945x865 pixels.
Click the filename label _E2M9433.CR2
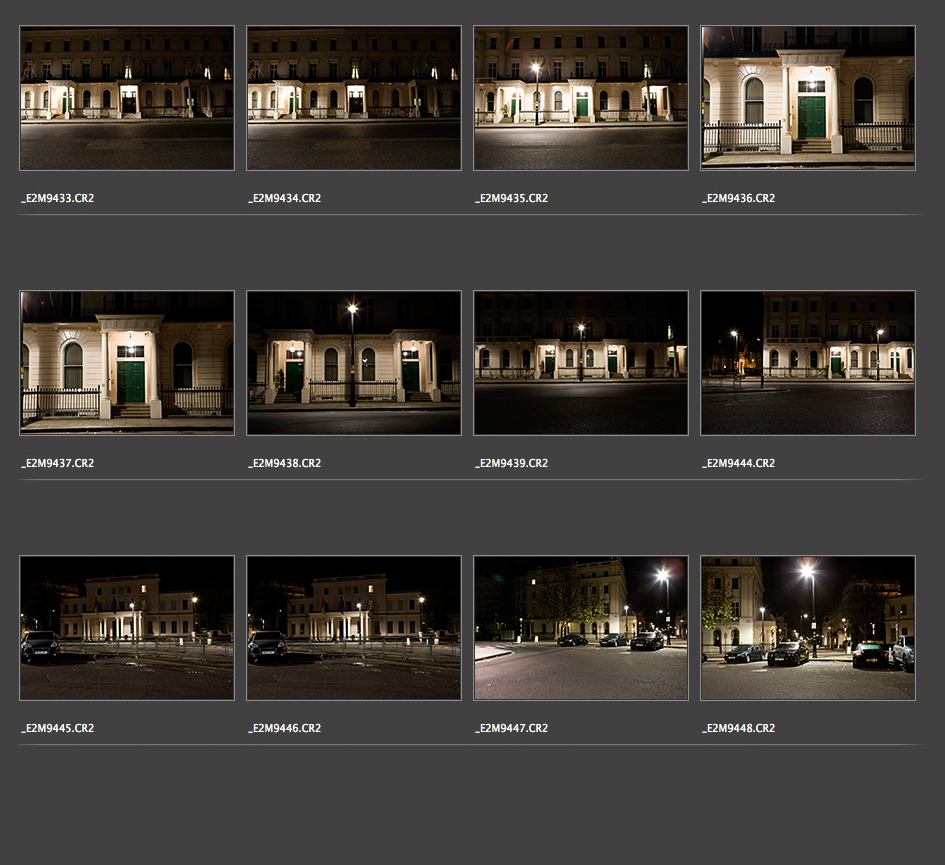click(x=58, y=199)
